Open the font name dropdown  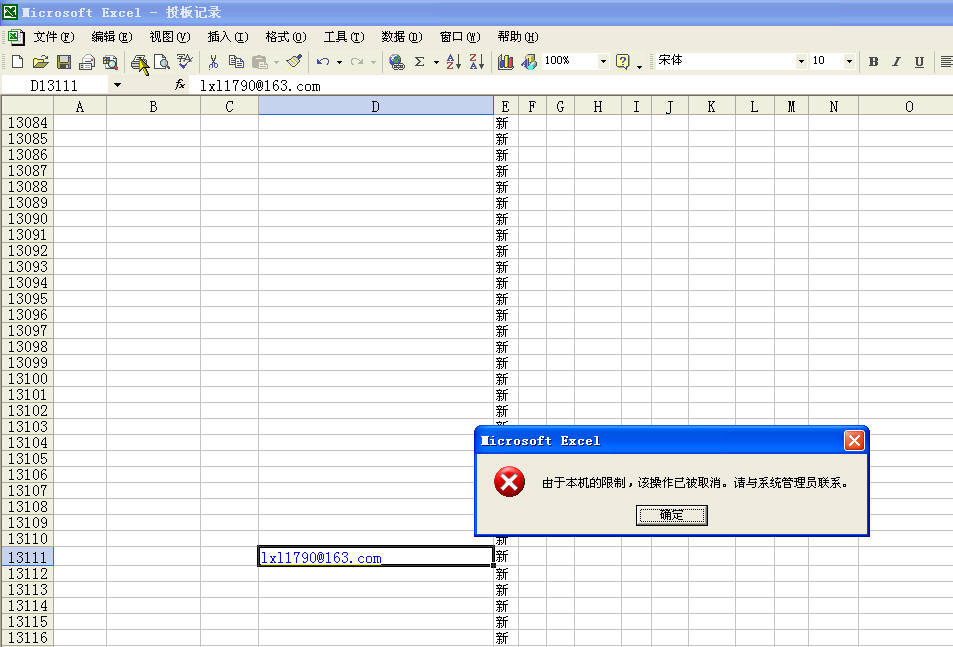801,61
